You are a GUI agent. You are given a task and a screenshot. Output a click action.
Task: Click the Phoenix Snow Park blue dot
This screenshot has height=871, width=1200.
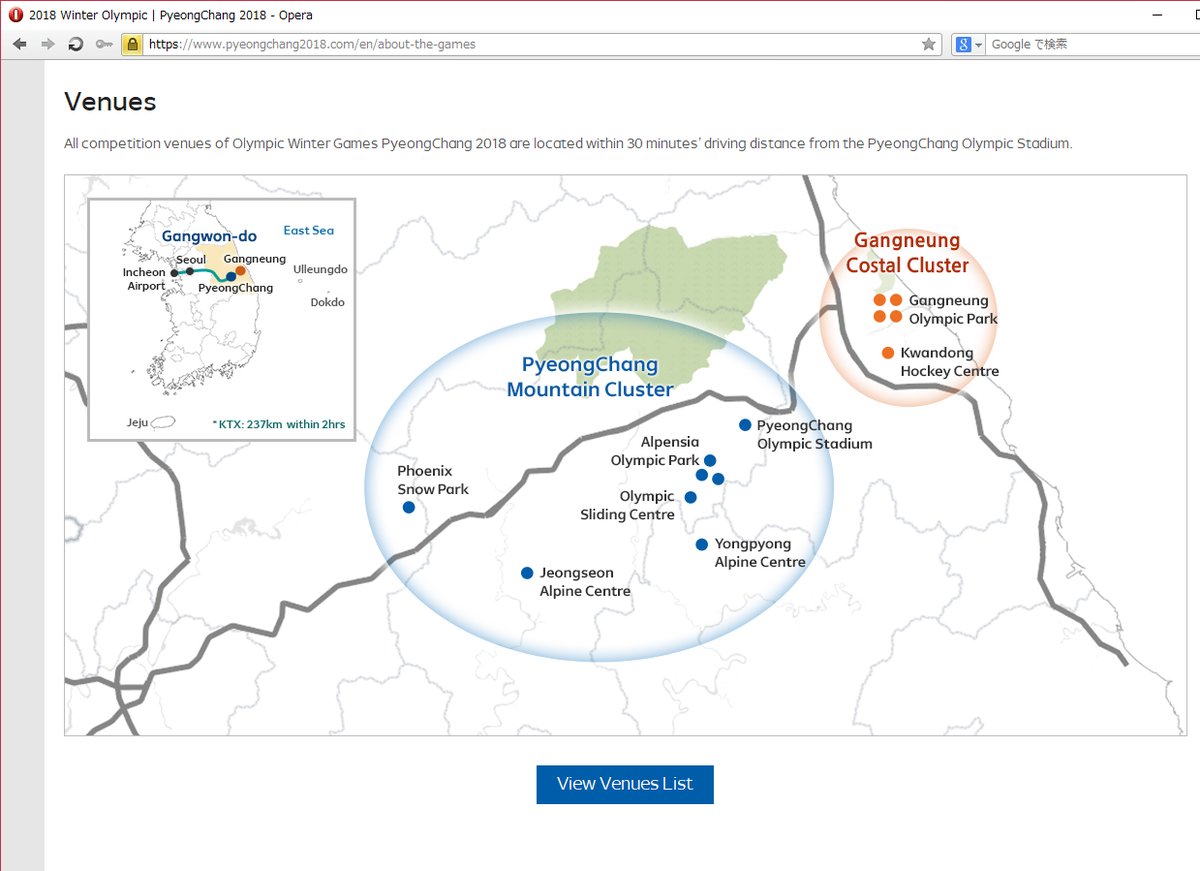408,508
